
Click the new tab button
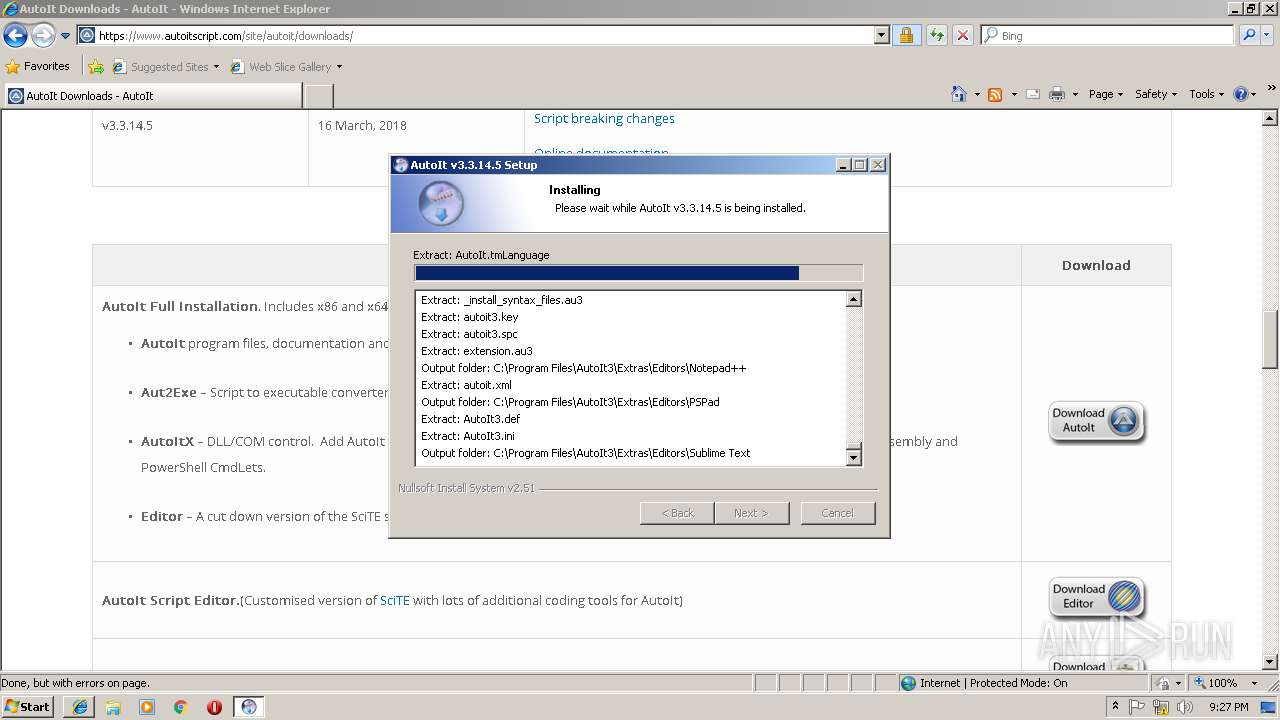[318, 96]
